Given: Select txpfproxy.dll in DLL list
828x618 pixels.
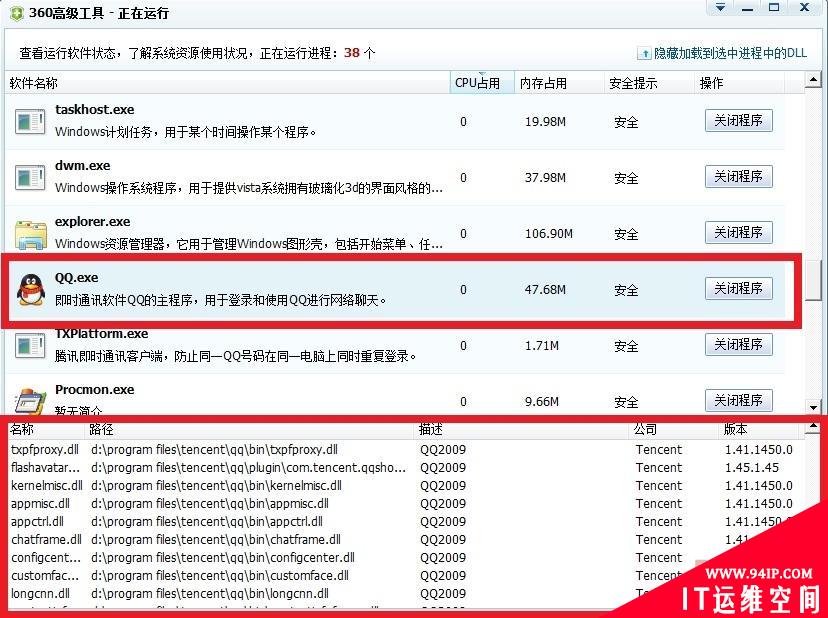Looking at the screenshot, I should click(x=45, y=450).
